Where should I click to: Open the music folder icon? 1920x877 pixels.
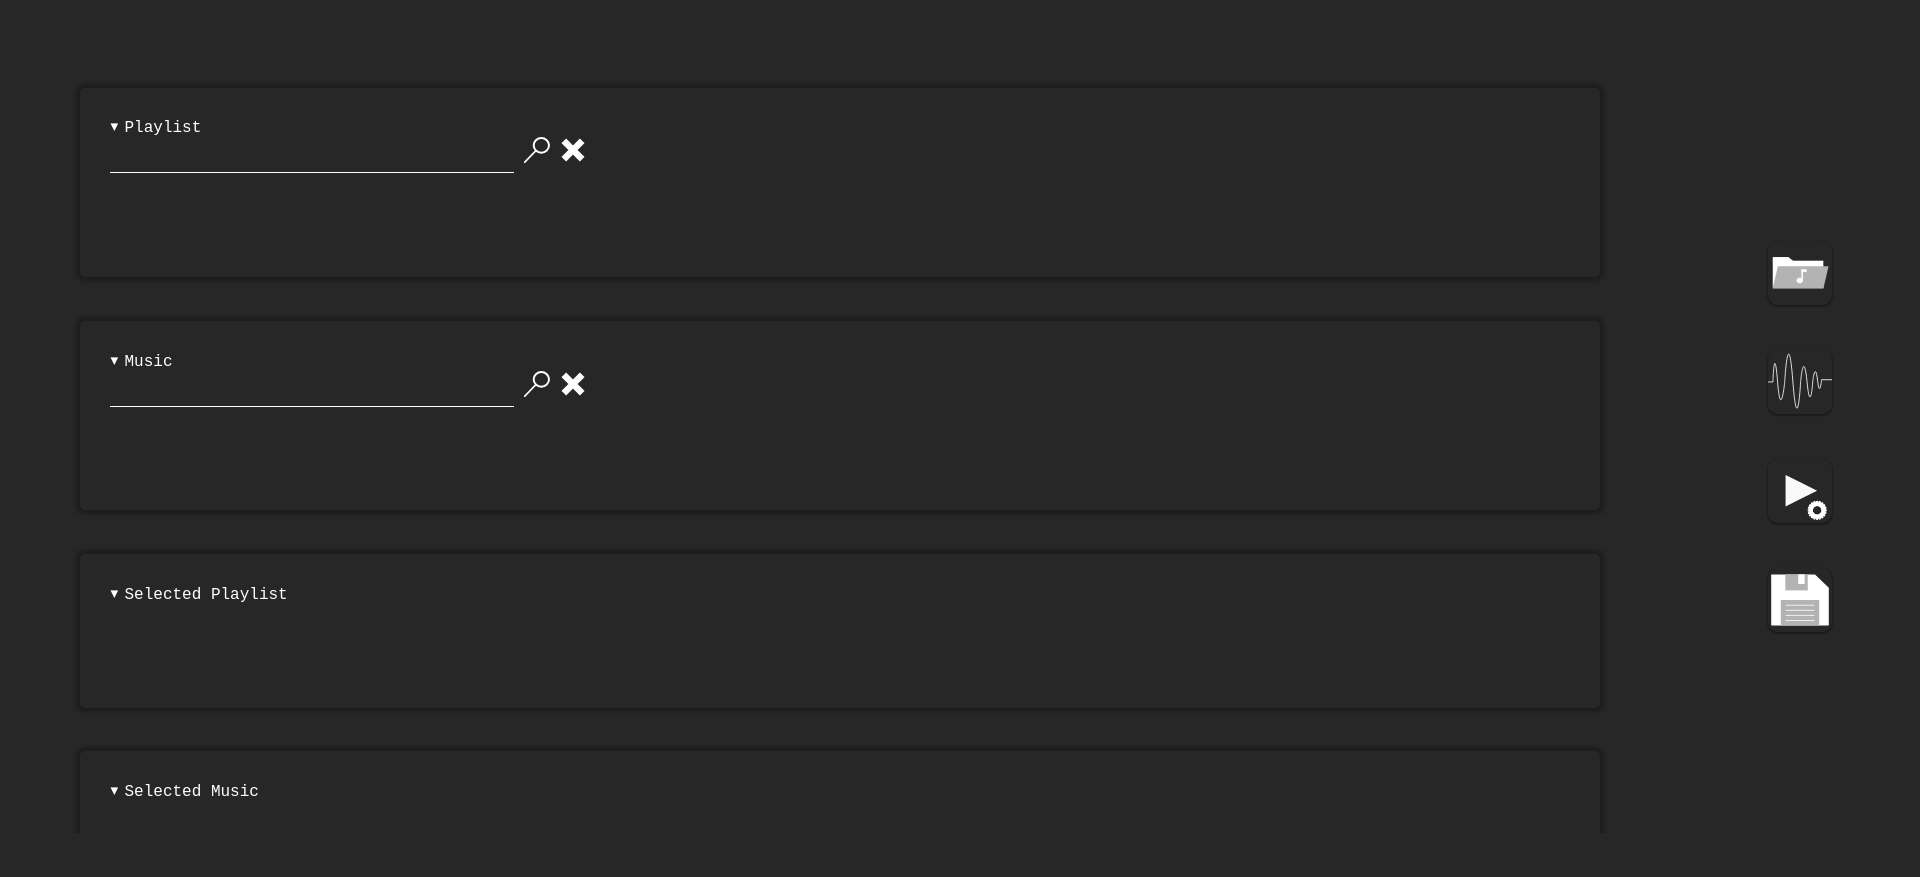pos(1799,273)
